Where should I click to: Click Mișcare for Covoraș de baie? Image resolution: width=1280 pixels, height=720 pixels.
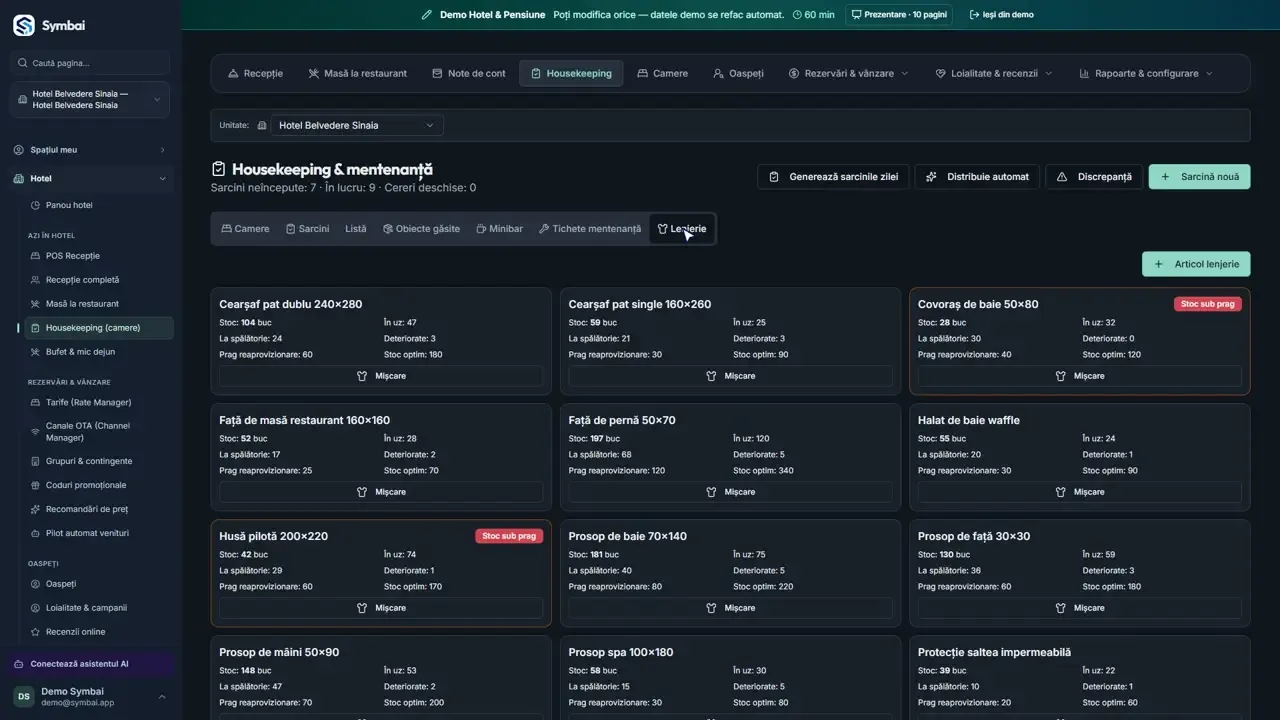tap(1080, 376)
